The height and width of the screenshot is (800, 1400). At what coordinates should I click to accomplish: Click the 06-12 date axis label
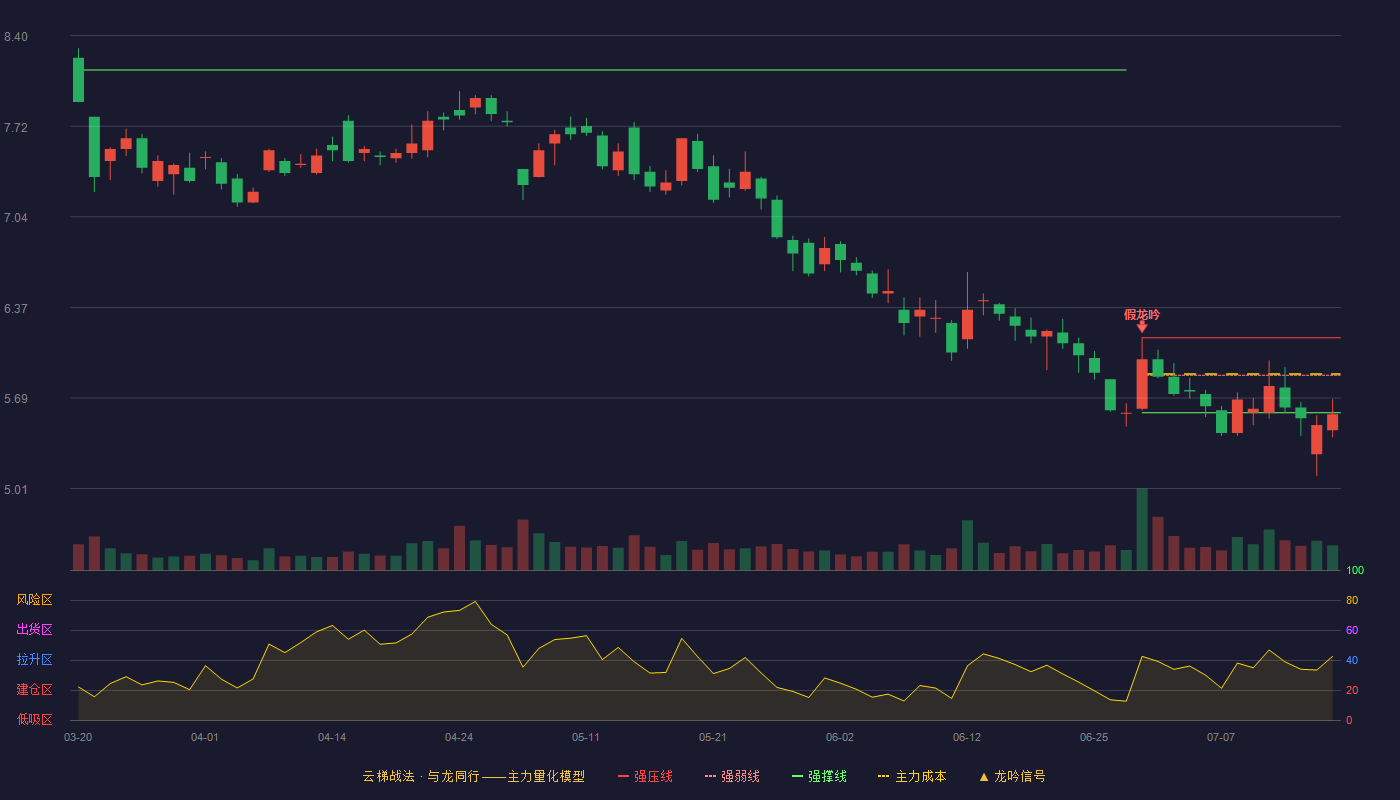pyautogui.click(x=967, y=737)
